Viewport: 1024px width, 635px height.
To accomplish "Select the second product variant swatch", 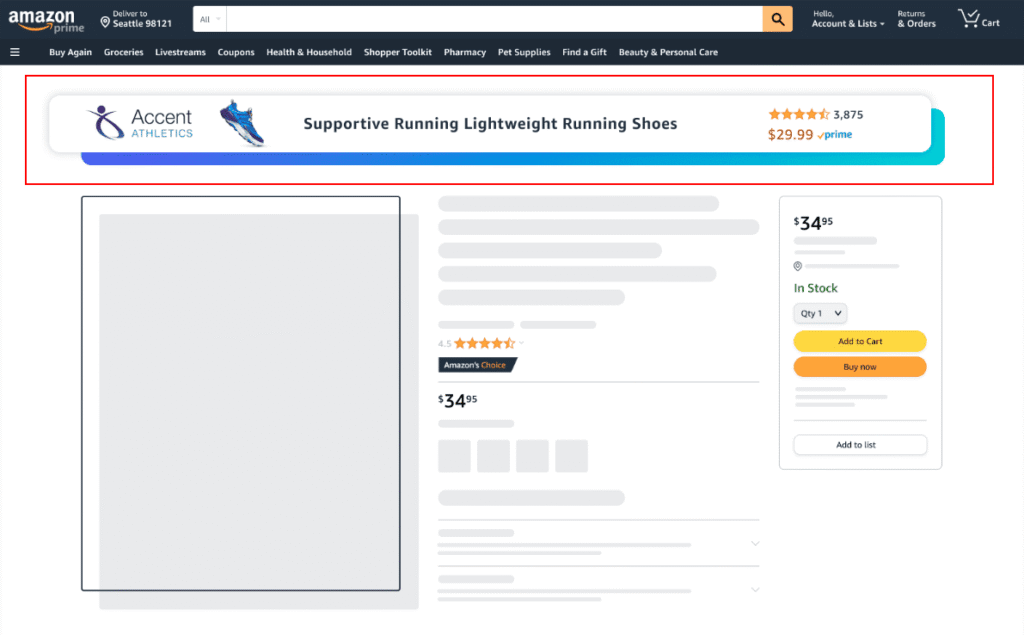I will (493, 456).
